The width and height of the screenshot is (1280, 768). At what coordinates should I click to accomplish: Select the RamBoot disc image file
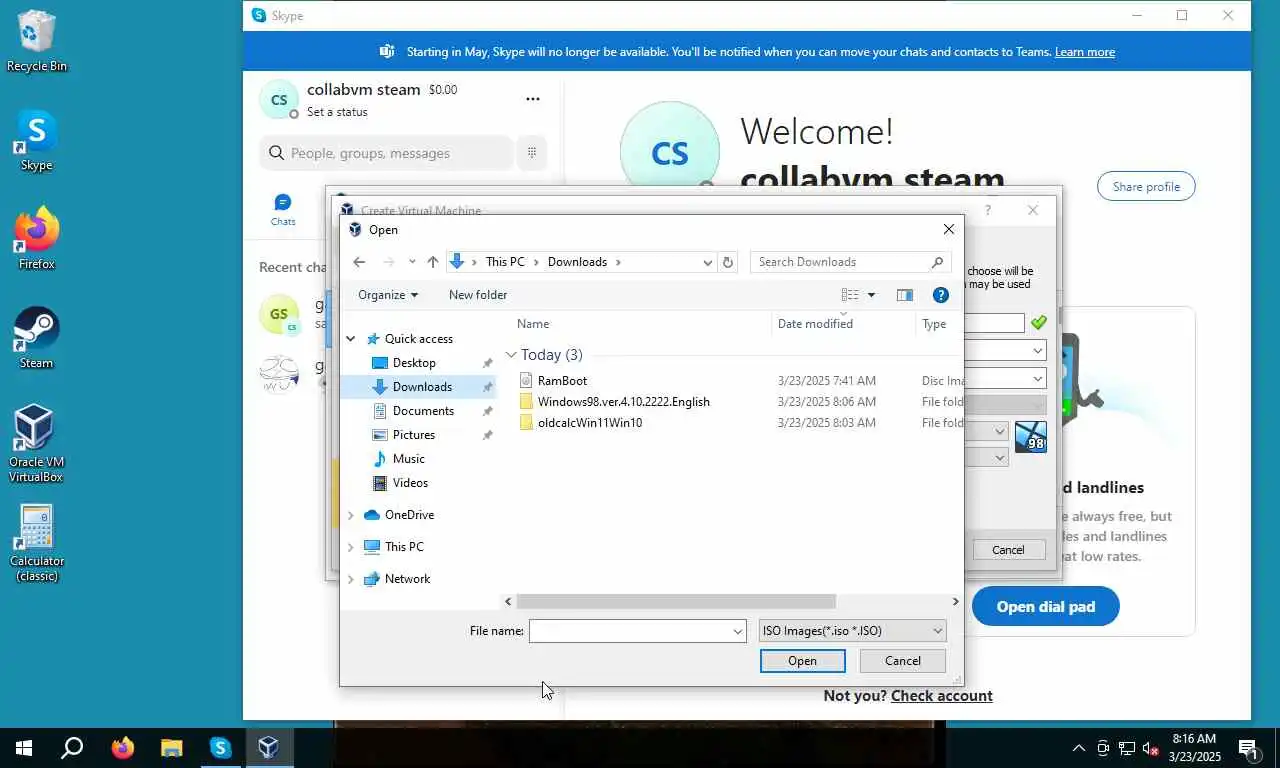pyautogui.click(x=562, y=381)
